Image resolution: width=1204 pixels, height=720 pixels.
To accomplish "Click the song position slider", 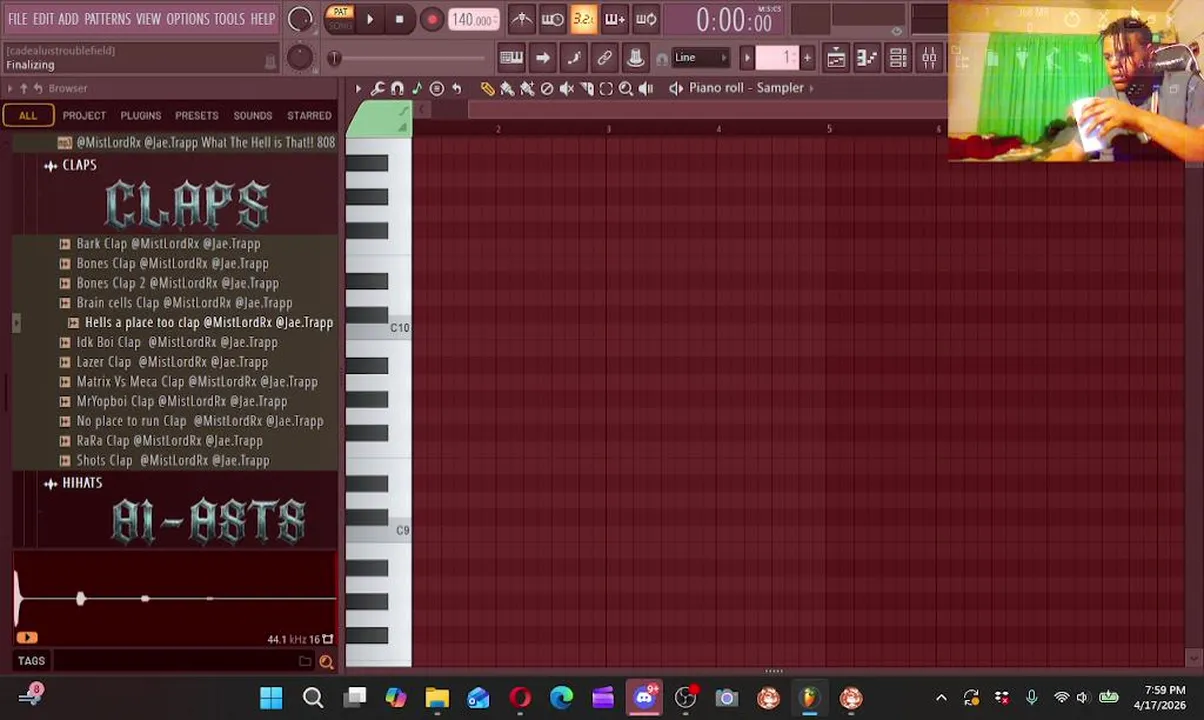I will (410, 58).
